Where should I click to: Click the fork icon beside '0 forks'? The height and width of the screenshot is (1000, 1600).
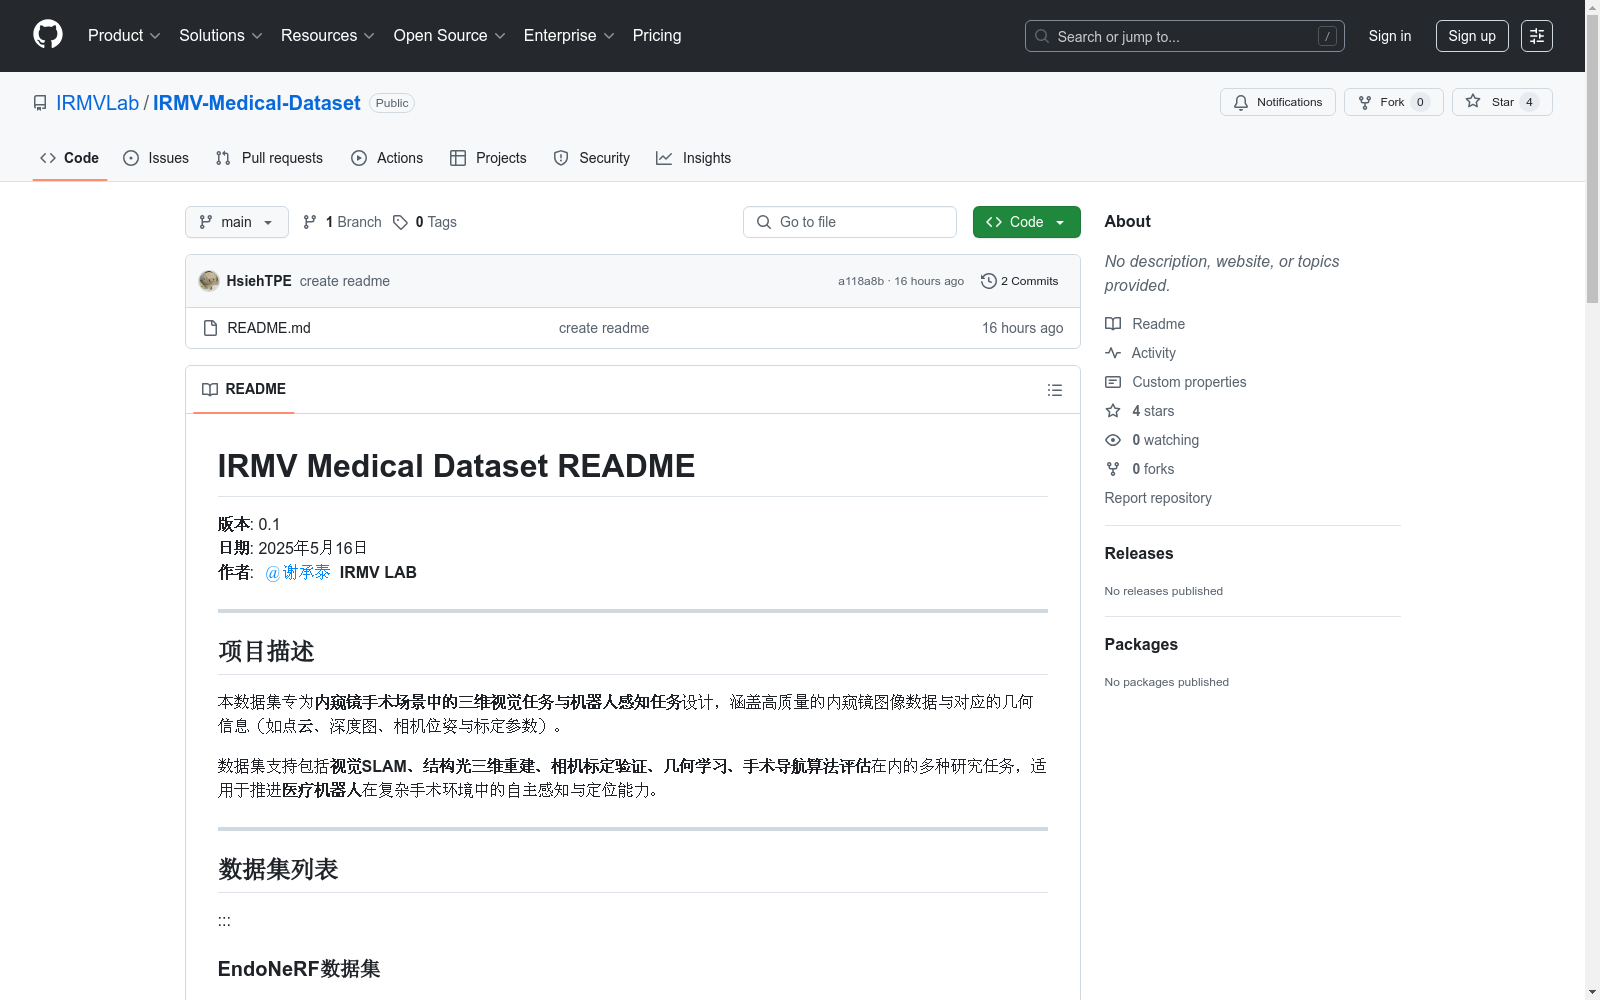1113,469
